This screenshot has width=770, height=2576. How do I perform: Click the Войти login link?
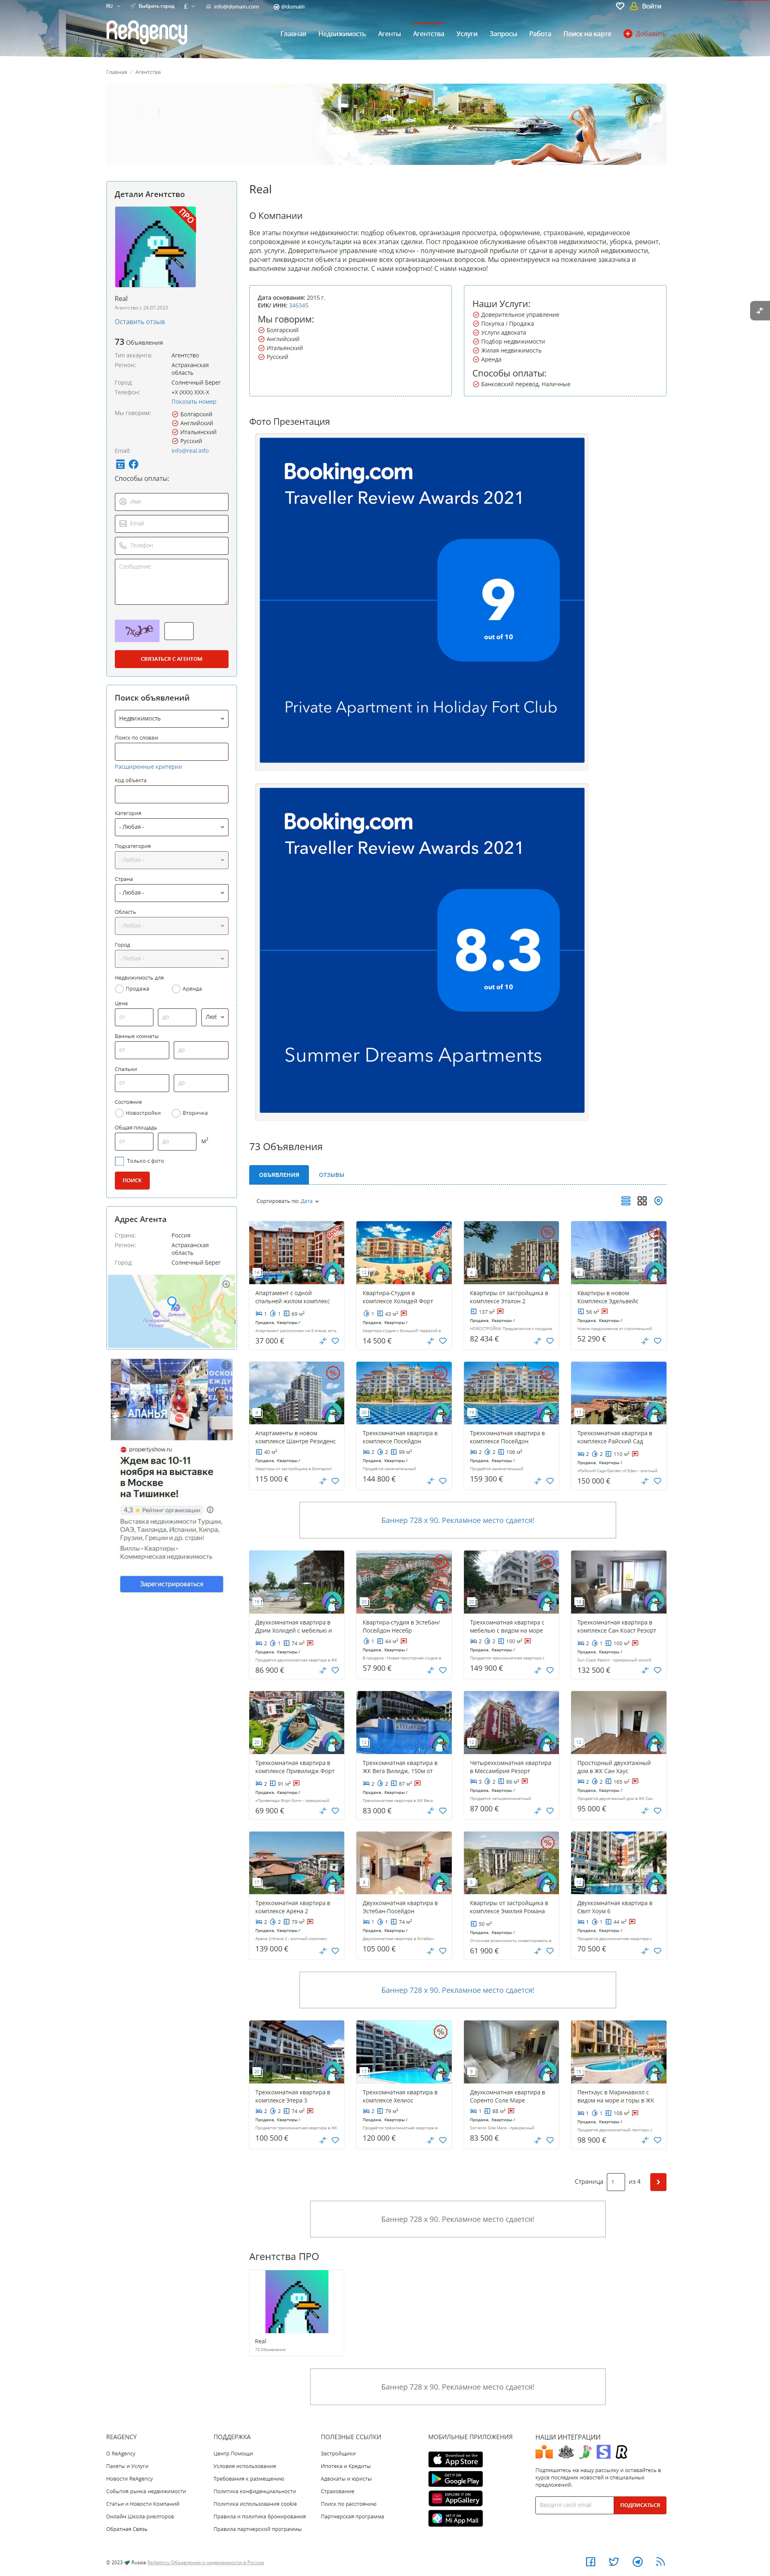click(651, 6)
